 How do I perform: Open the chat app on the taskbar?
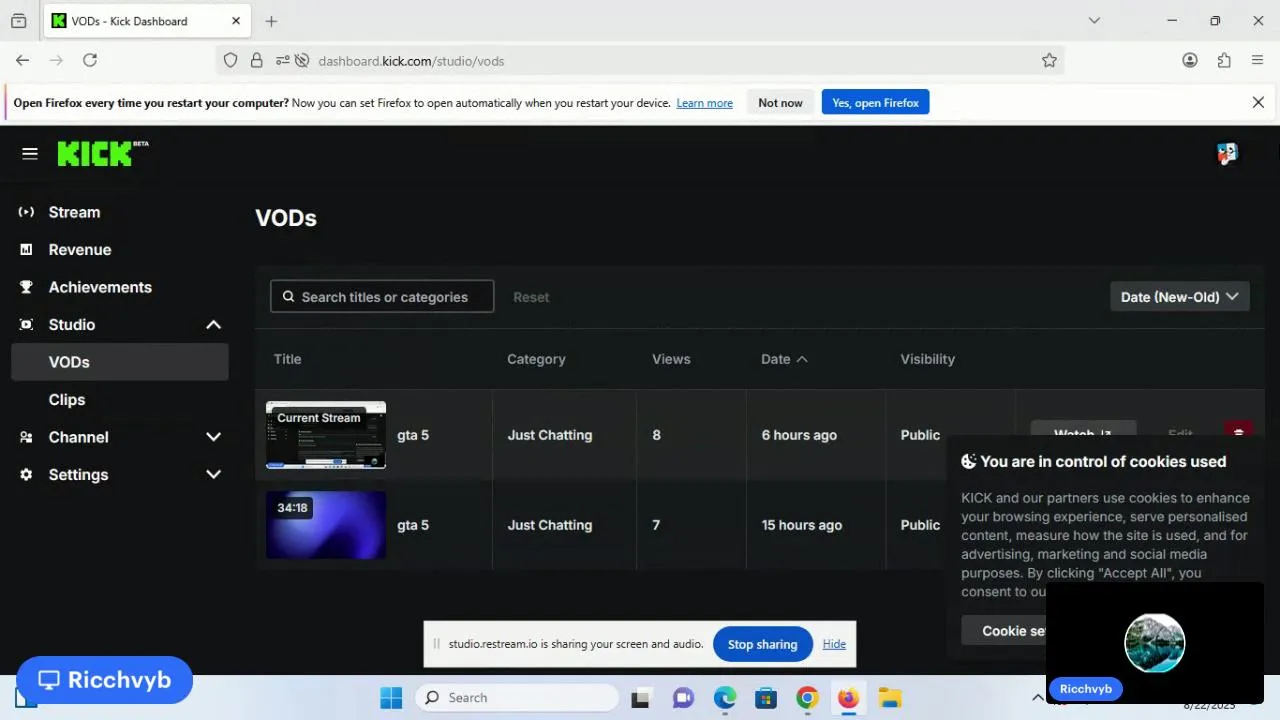(683, 698)
